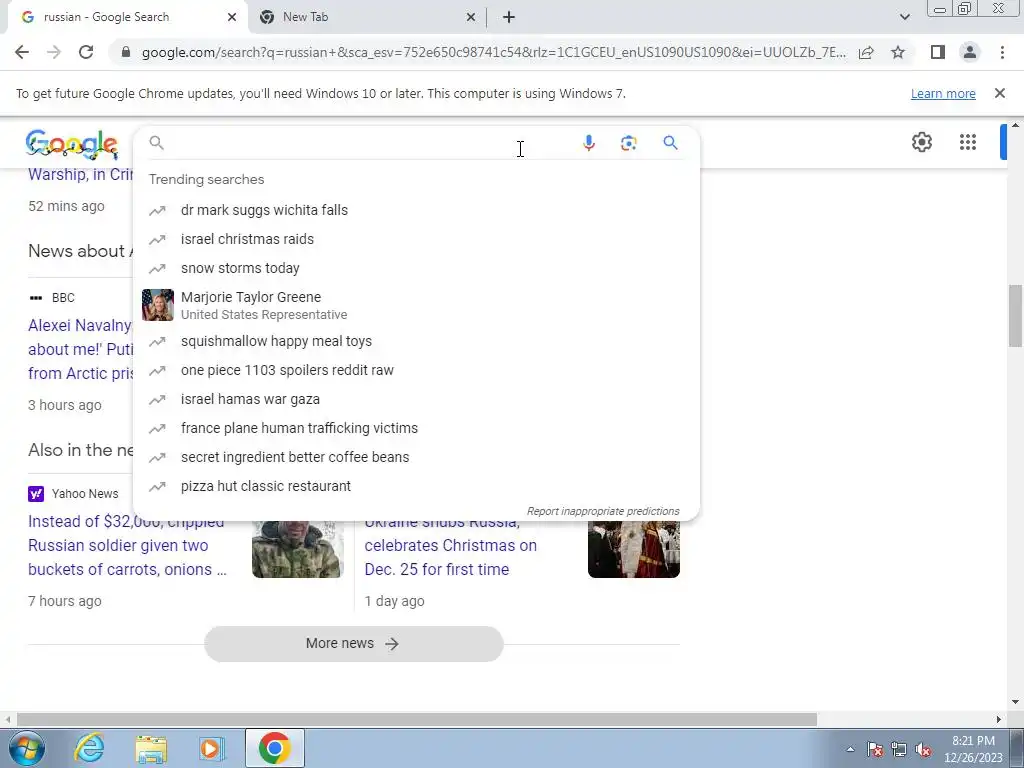Viewport: 1024px width, 768px height.
Task: Click the URL address bar
Action: tap(493, 52)
